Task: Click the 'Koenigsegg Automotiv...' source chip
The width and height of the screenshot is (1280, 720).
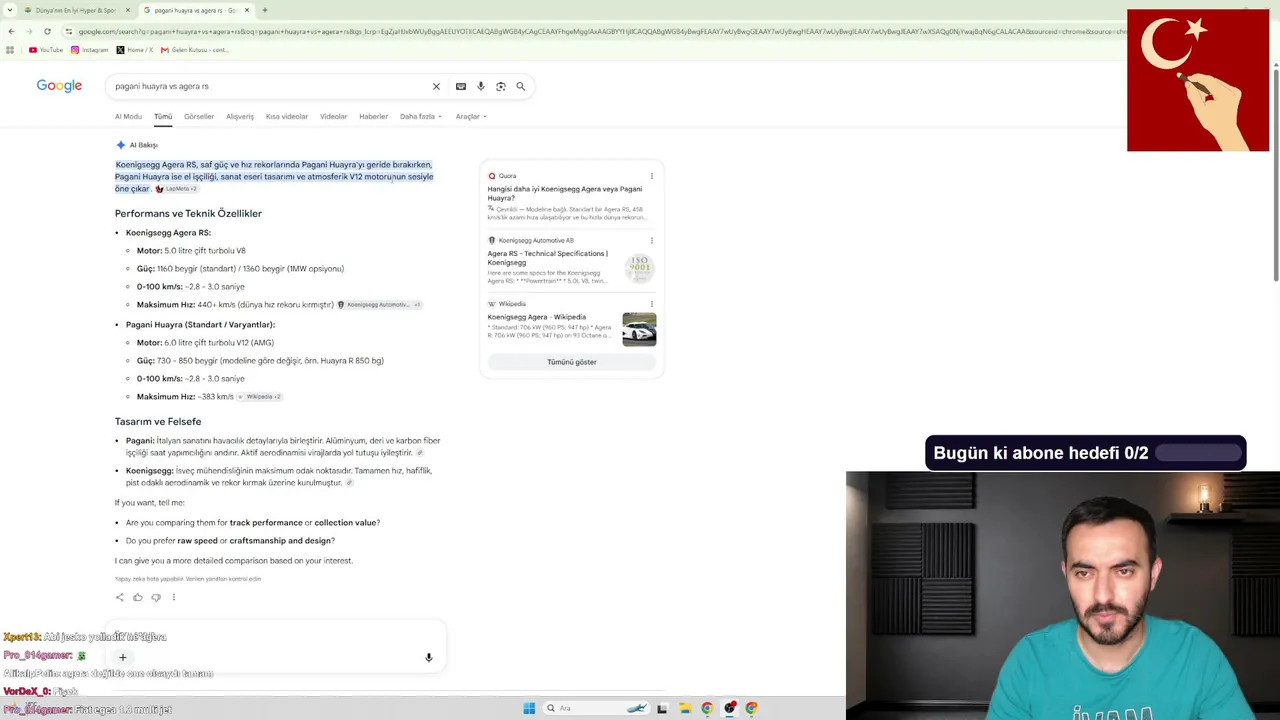Action: point(379,305)
